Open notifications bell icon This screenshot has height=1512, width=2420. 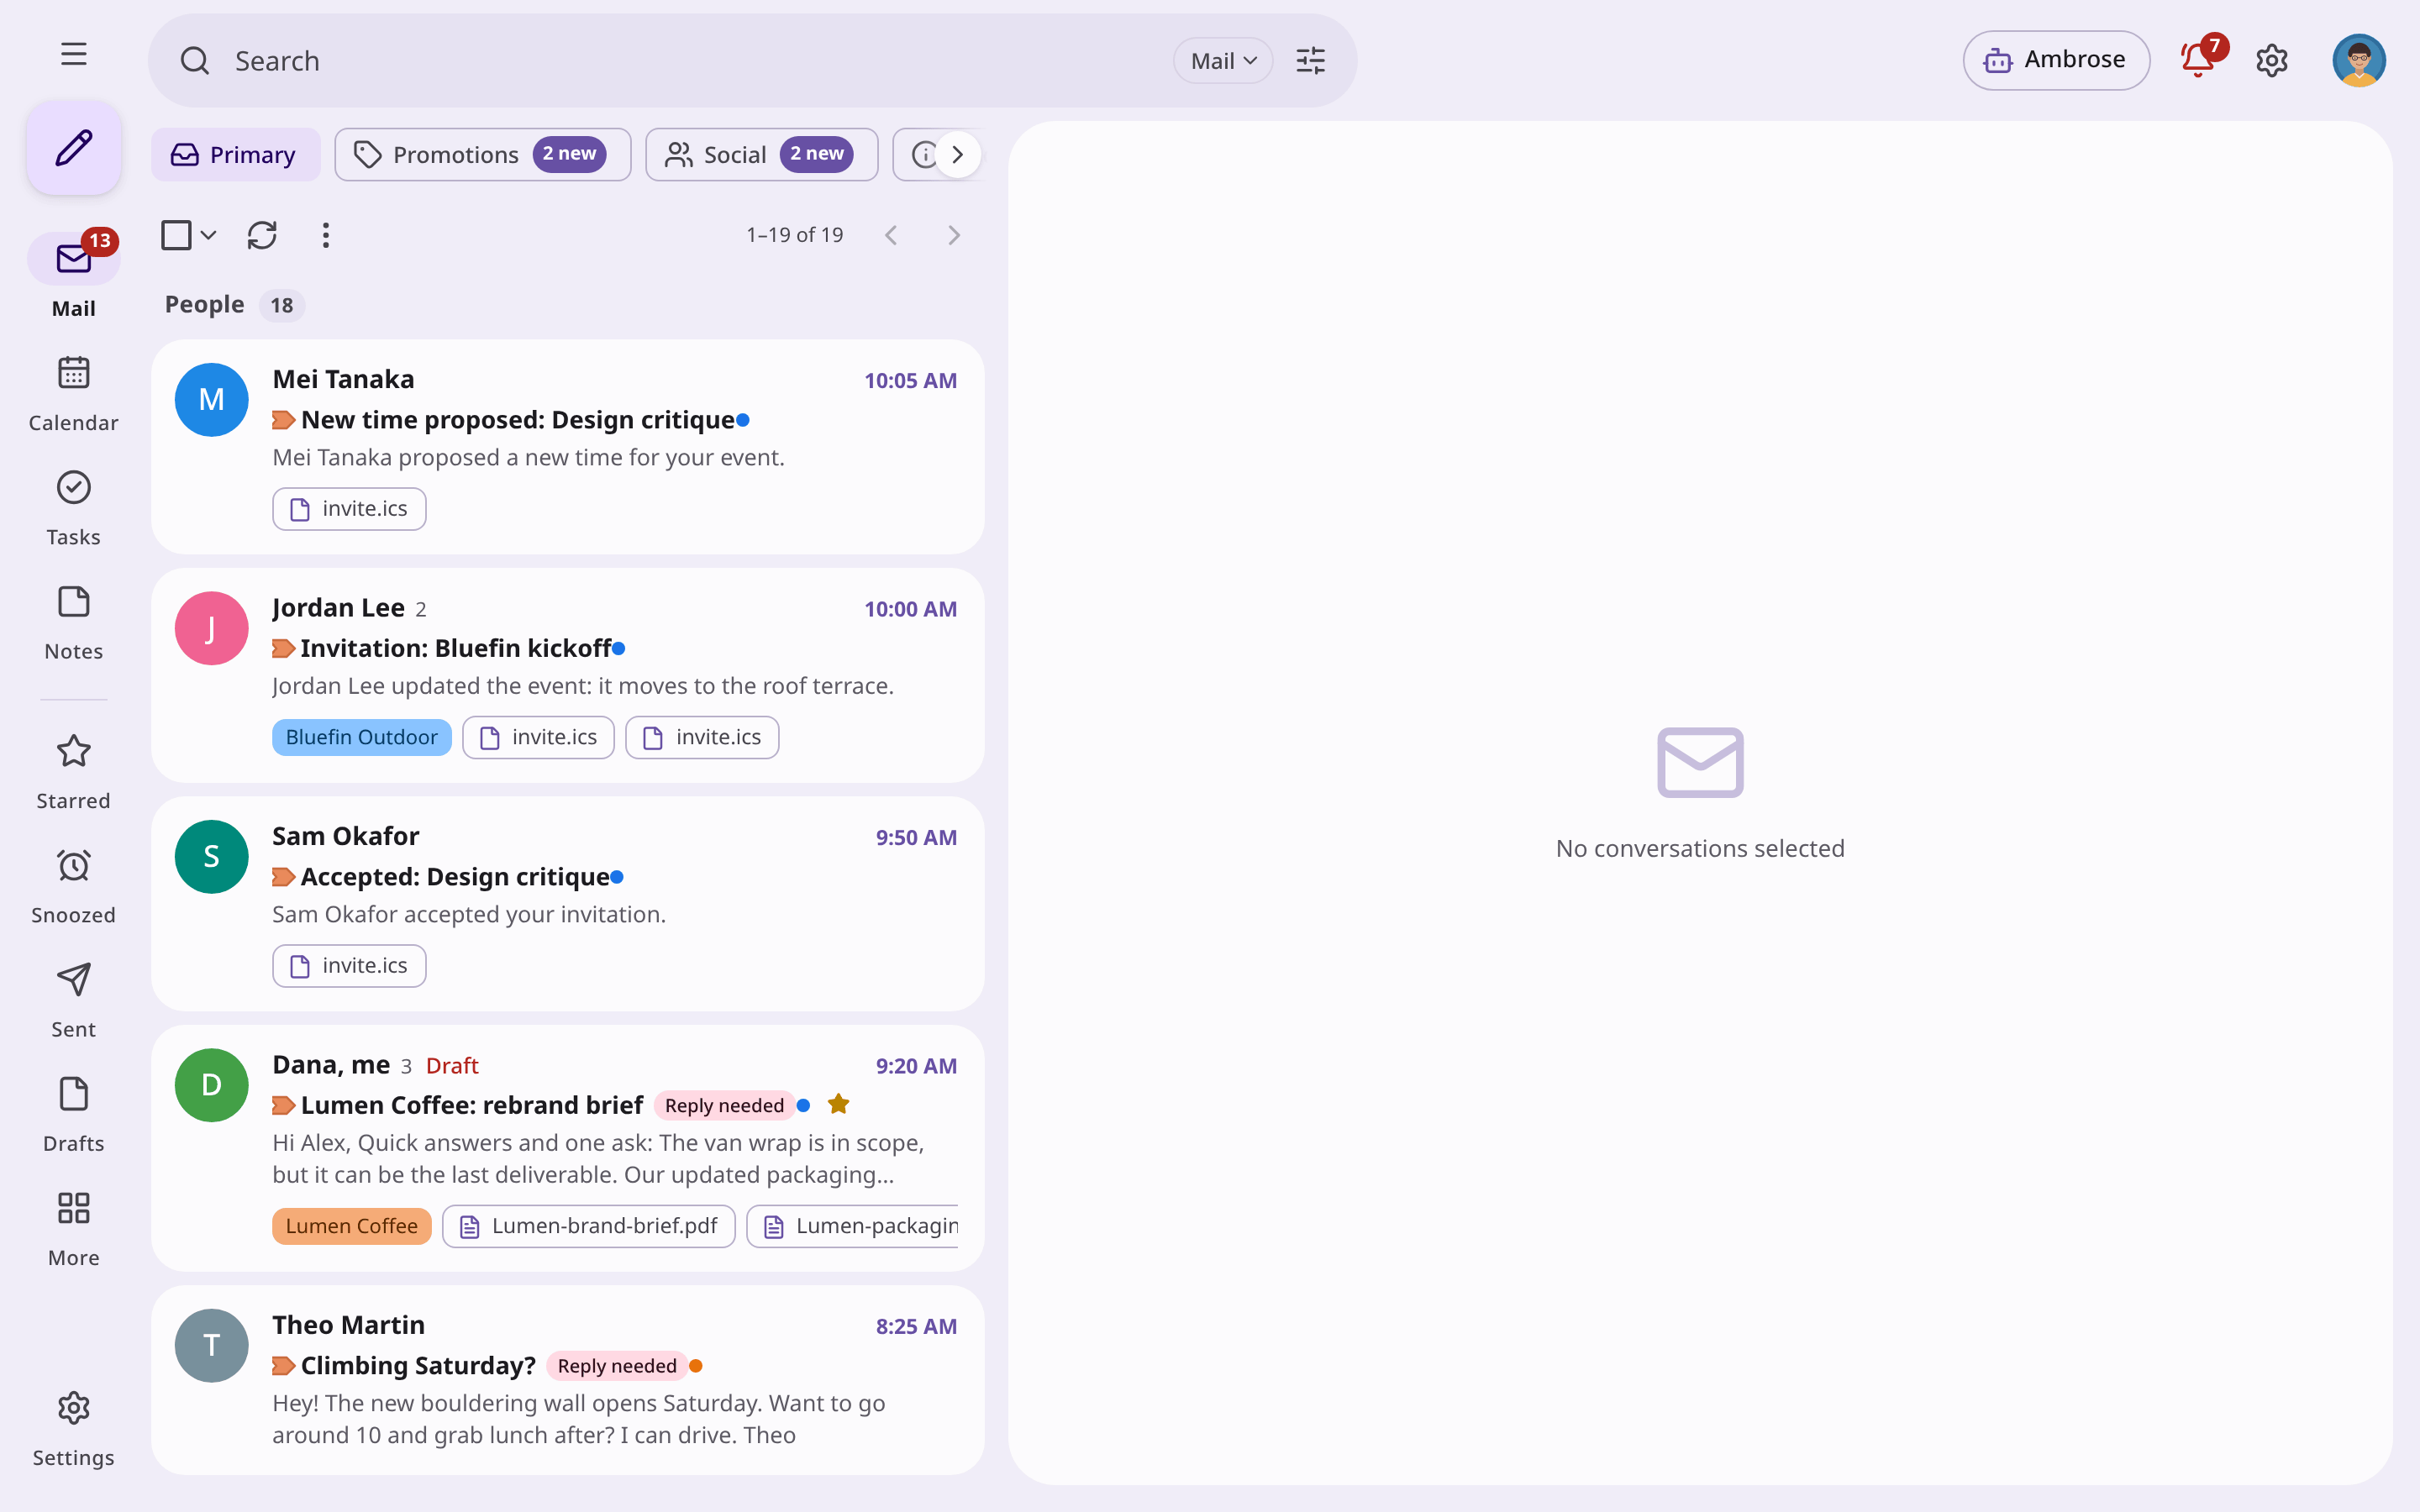[x=2197, y=60]
